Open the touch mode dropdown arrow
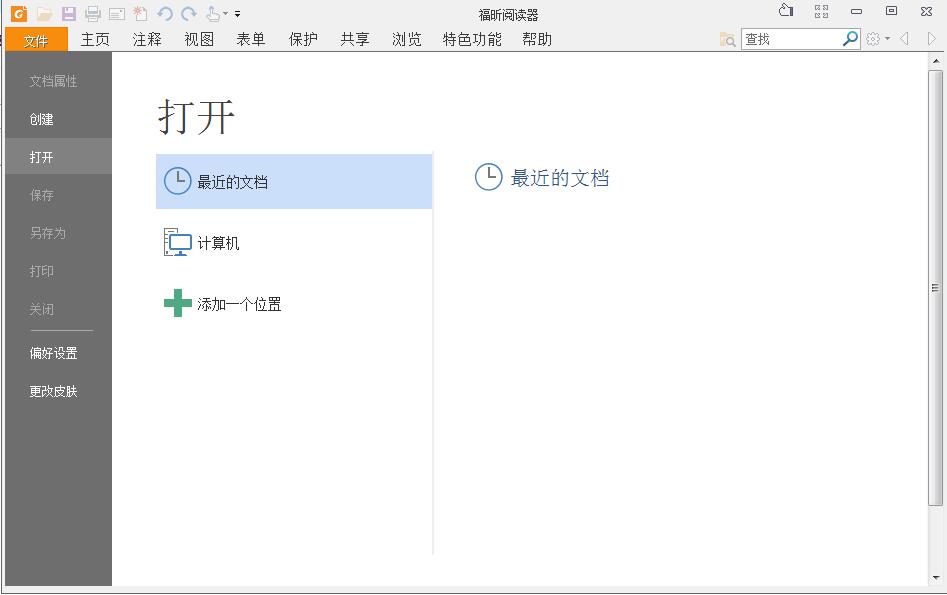The width and height of the screenshot is (947, 595). pyautogui.click(x=225, y=15)
